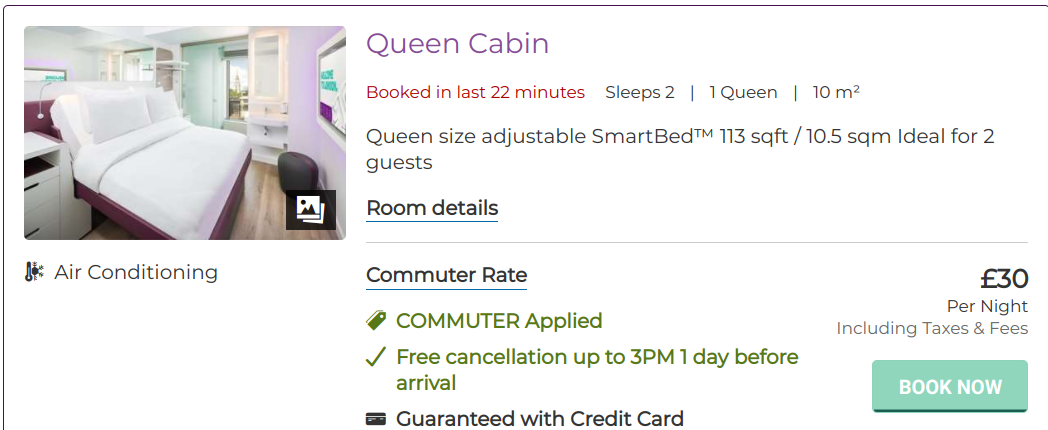Click the Free cancellation policy text
1048x430 pixels.
(x=596, y=369)
